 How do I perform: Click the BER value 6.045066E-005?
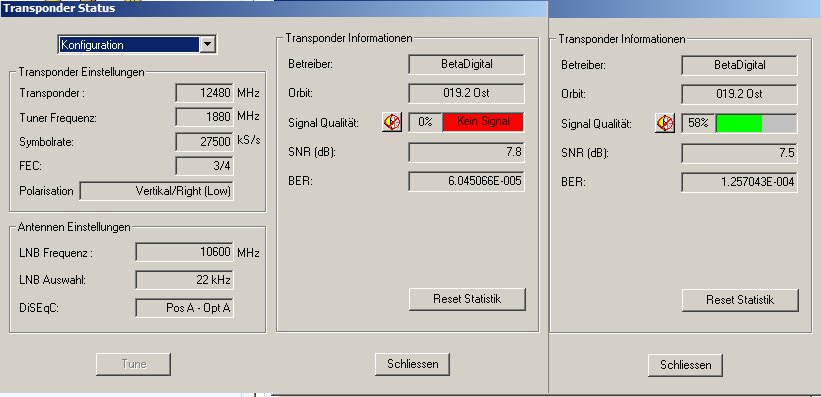(x=467, y=181)
